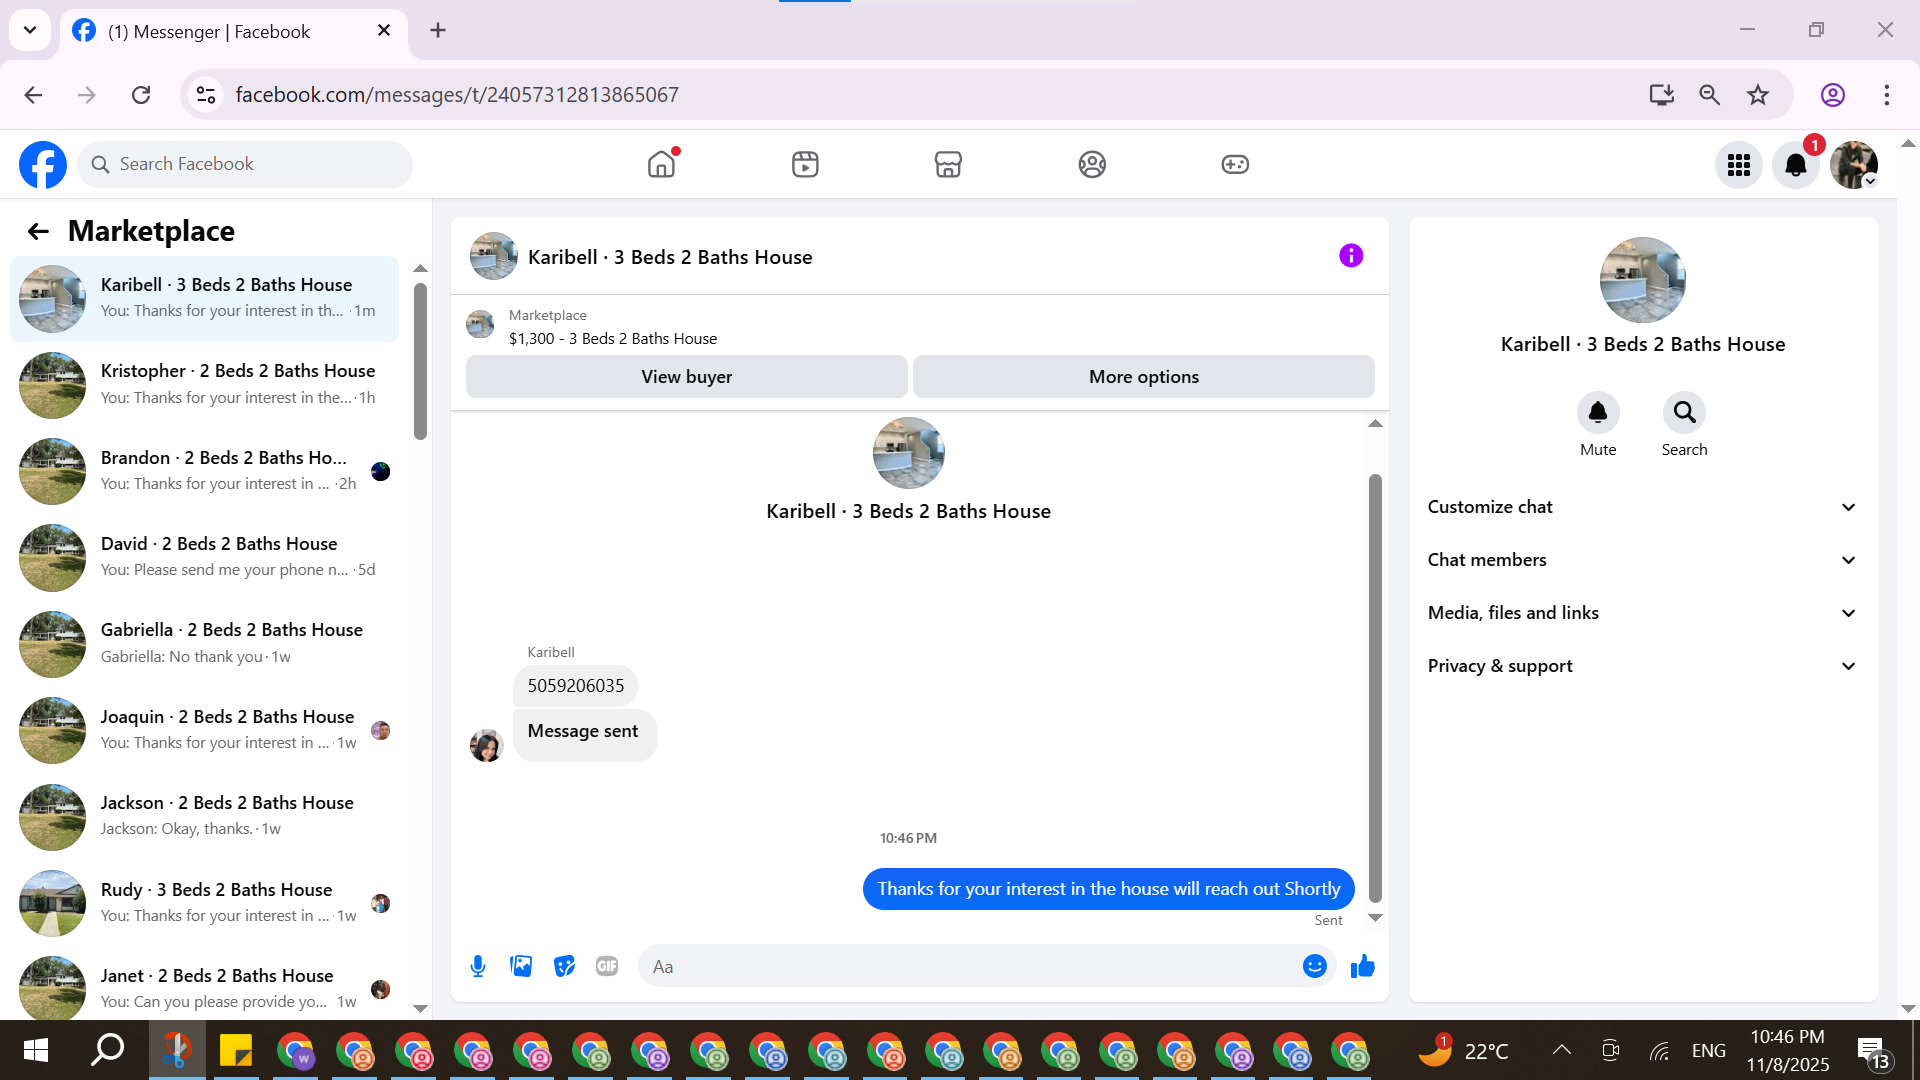Expand the Customize chat section

(x=1642, y=507)
